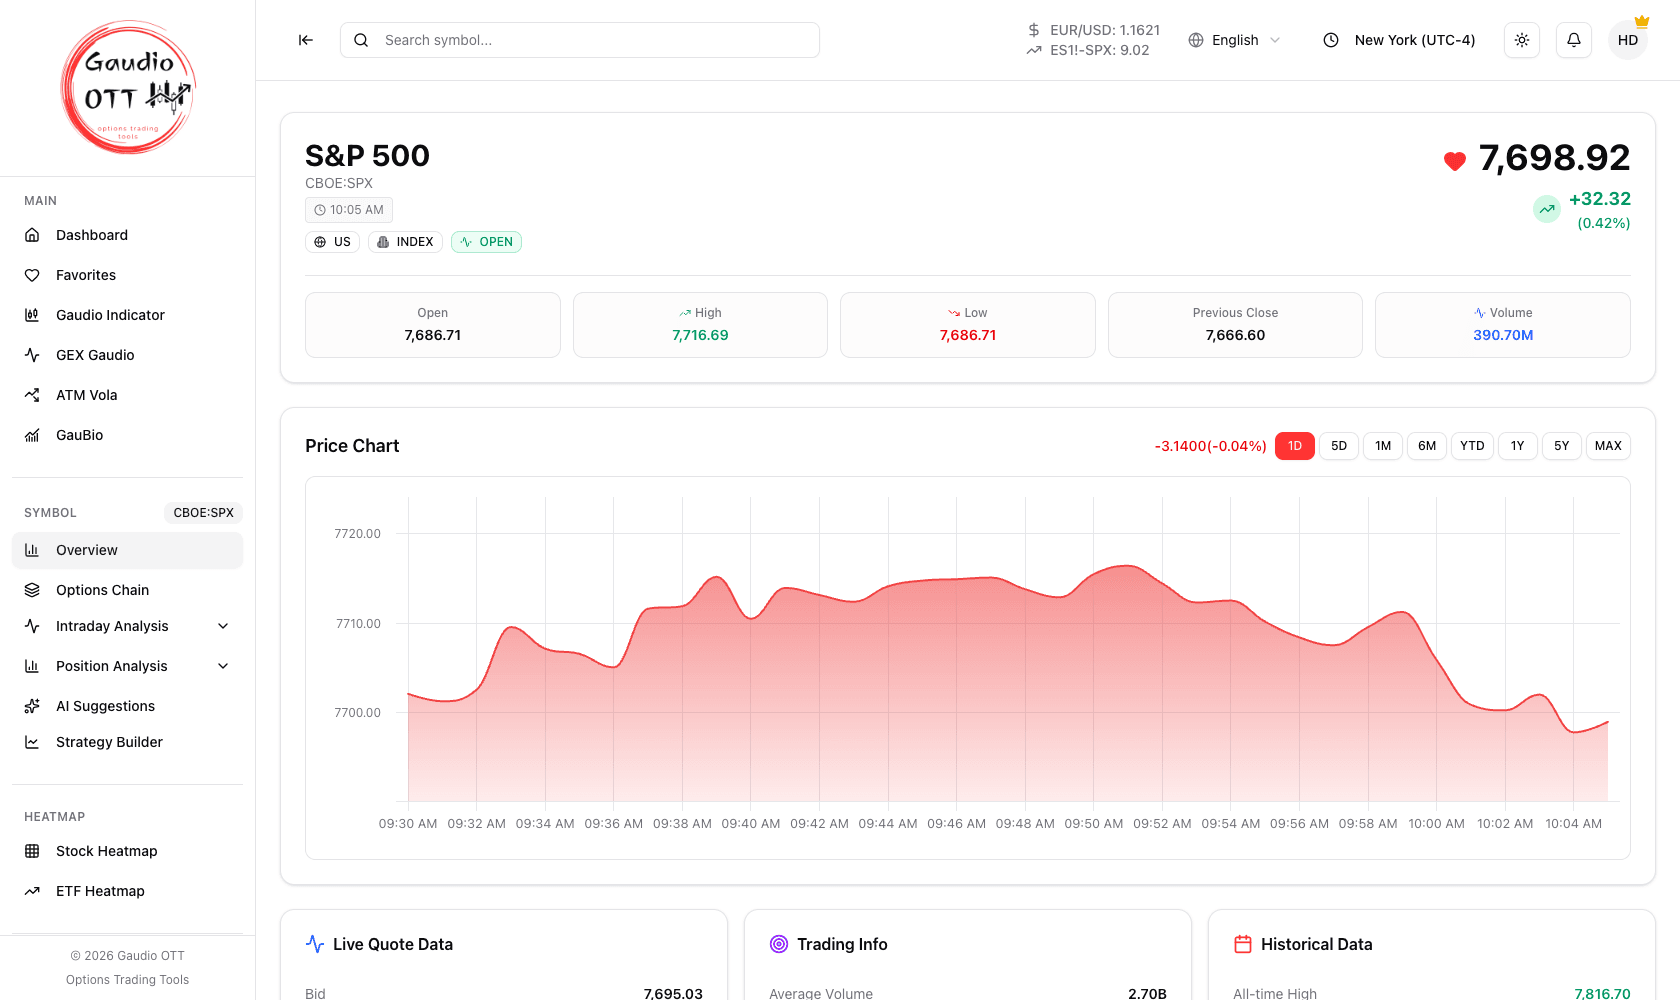Viewport: 1680px width, 1000px height.
Task: Click the clock timezone icon
Action: pyautogui.click(x=1331, y=40)
